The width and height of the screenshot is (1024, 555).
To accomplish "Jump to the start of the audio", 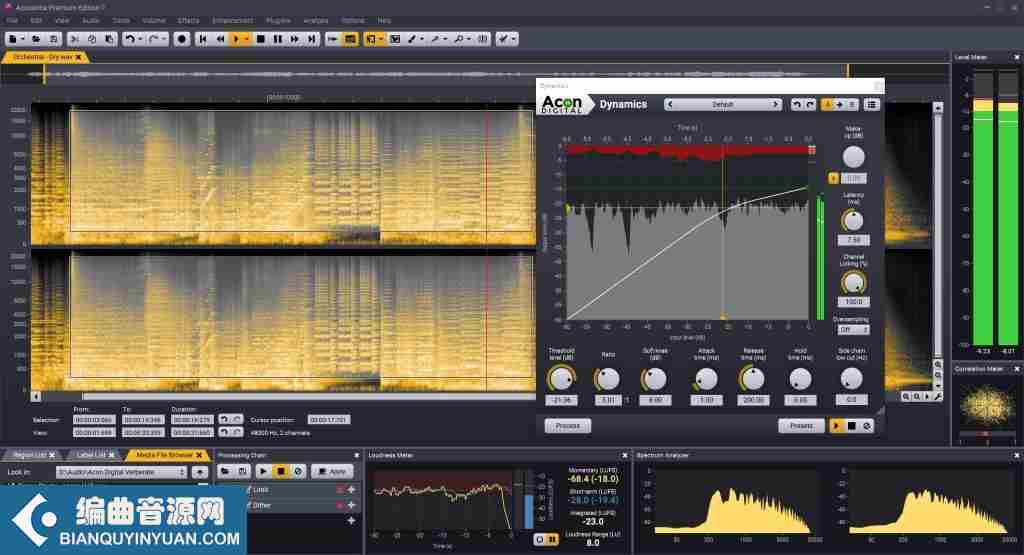I will pyautogui.click(x=203, y=39).
